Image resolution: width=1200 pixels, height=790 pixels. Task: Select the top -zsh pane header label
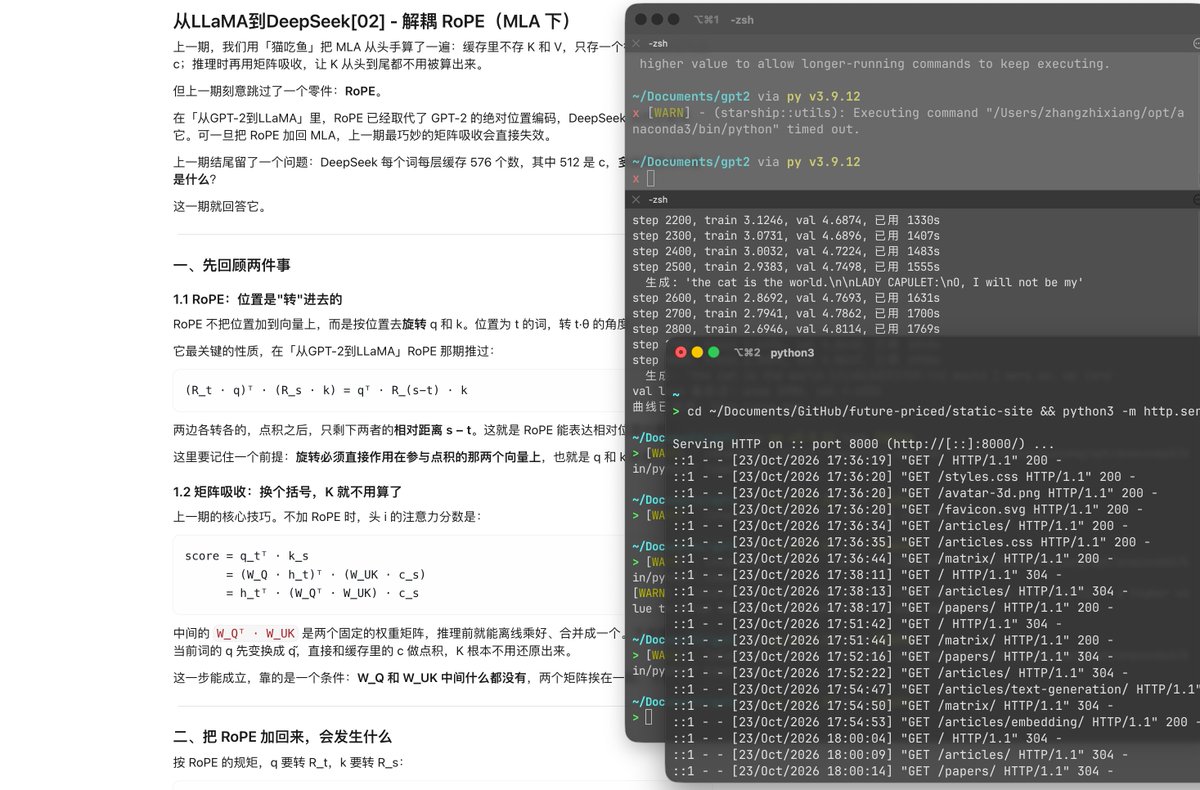pos(657,44)
